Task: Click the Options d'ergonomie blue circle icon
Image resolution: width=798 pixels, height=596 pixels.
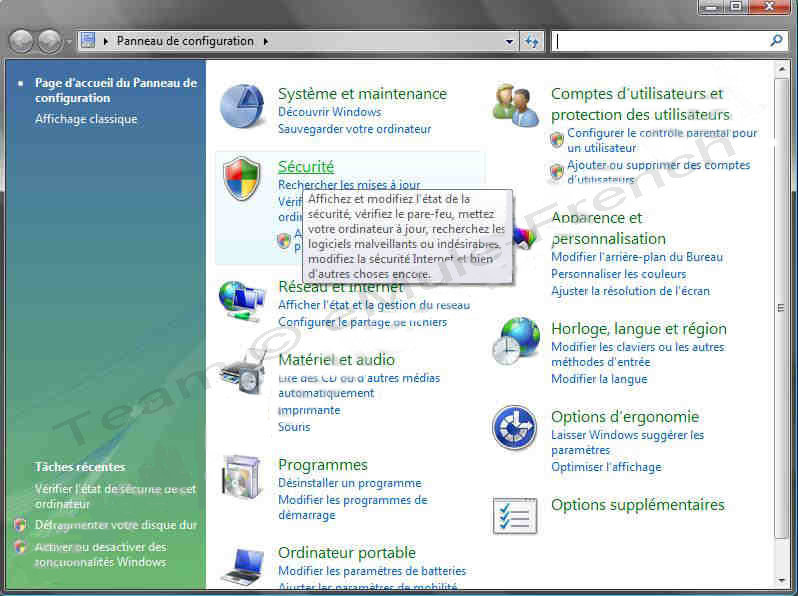Action: 514,428
